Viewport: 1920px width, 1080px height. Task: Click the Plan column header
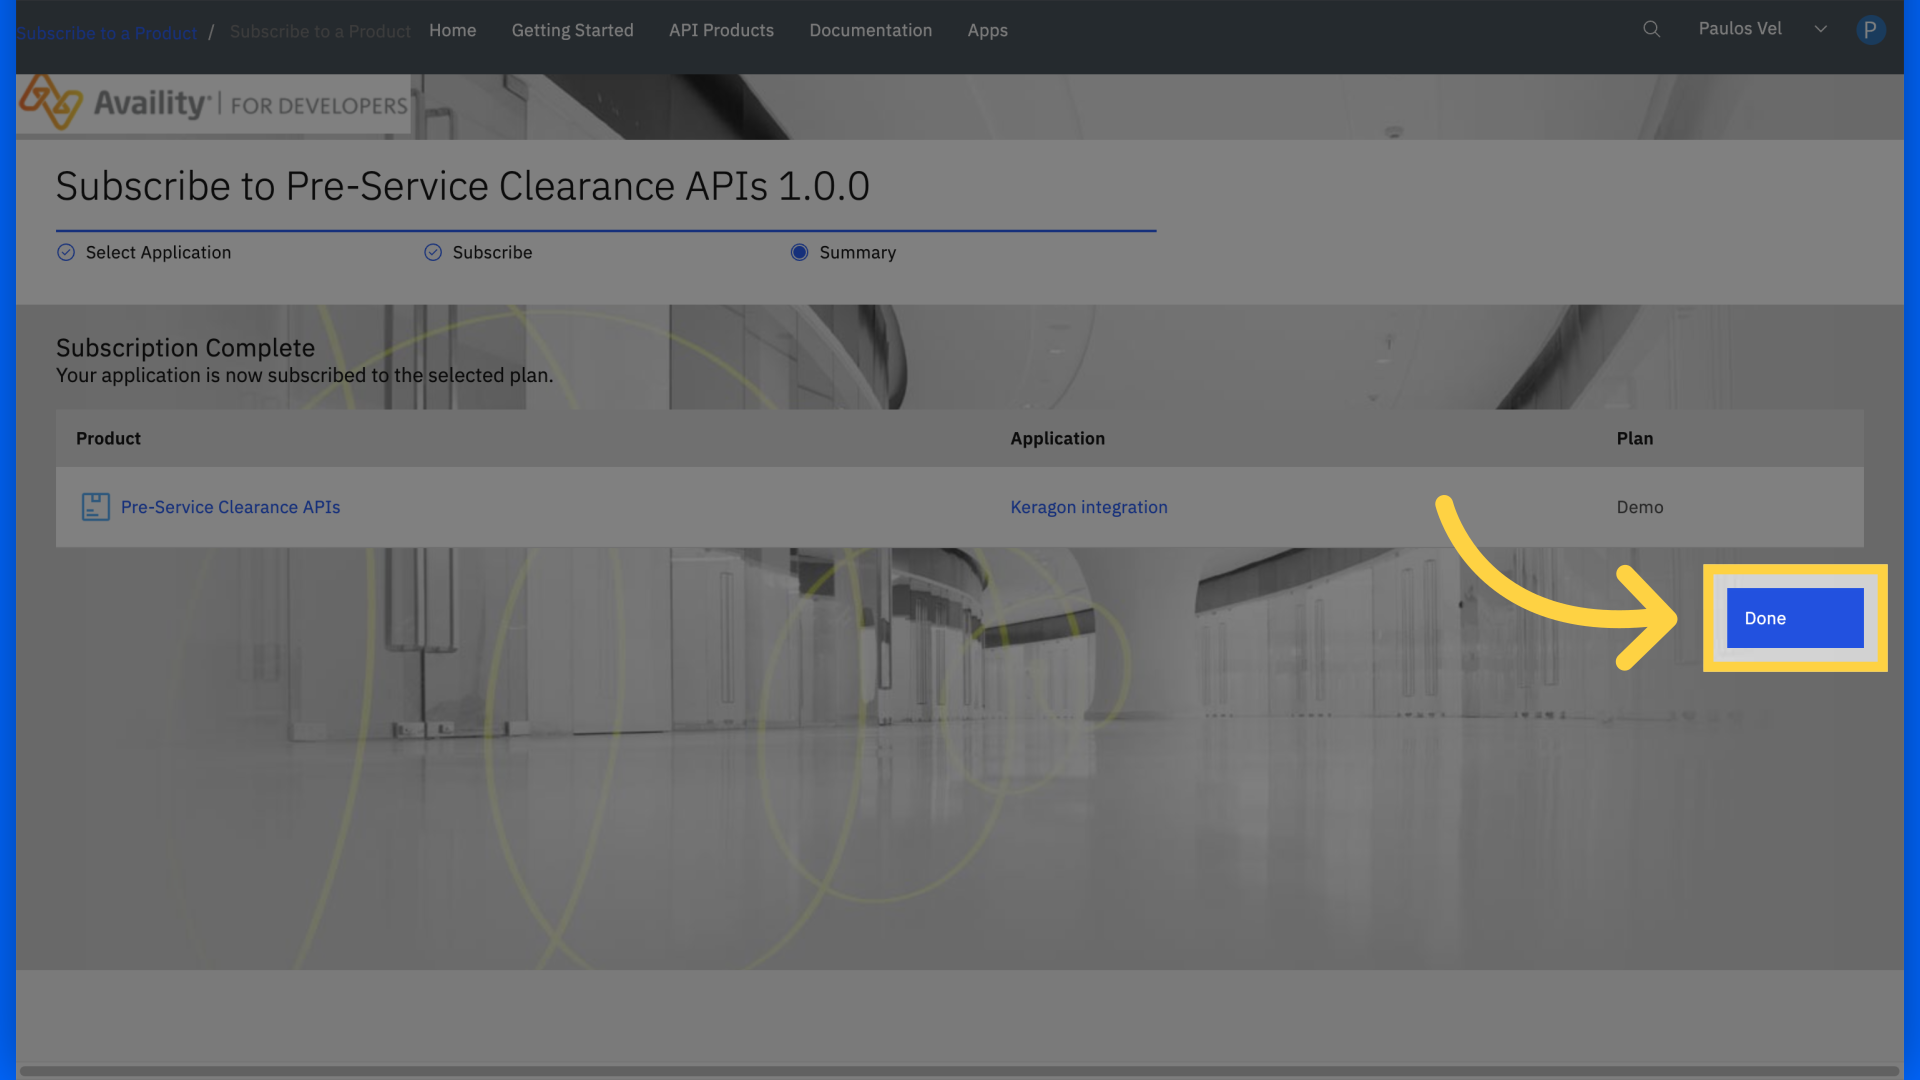1635,438
